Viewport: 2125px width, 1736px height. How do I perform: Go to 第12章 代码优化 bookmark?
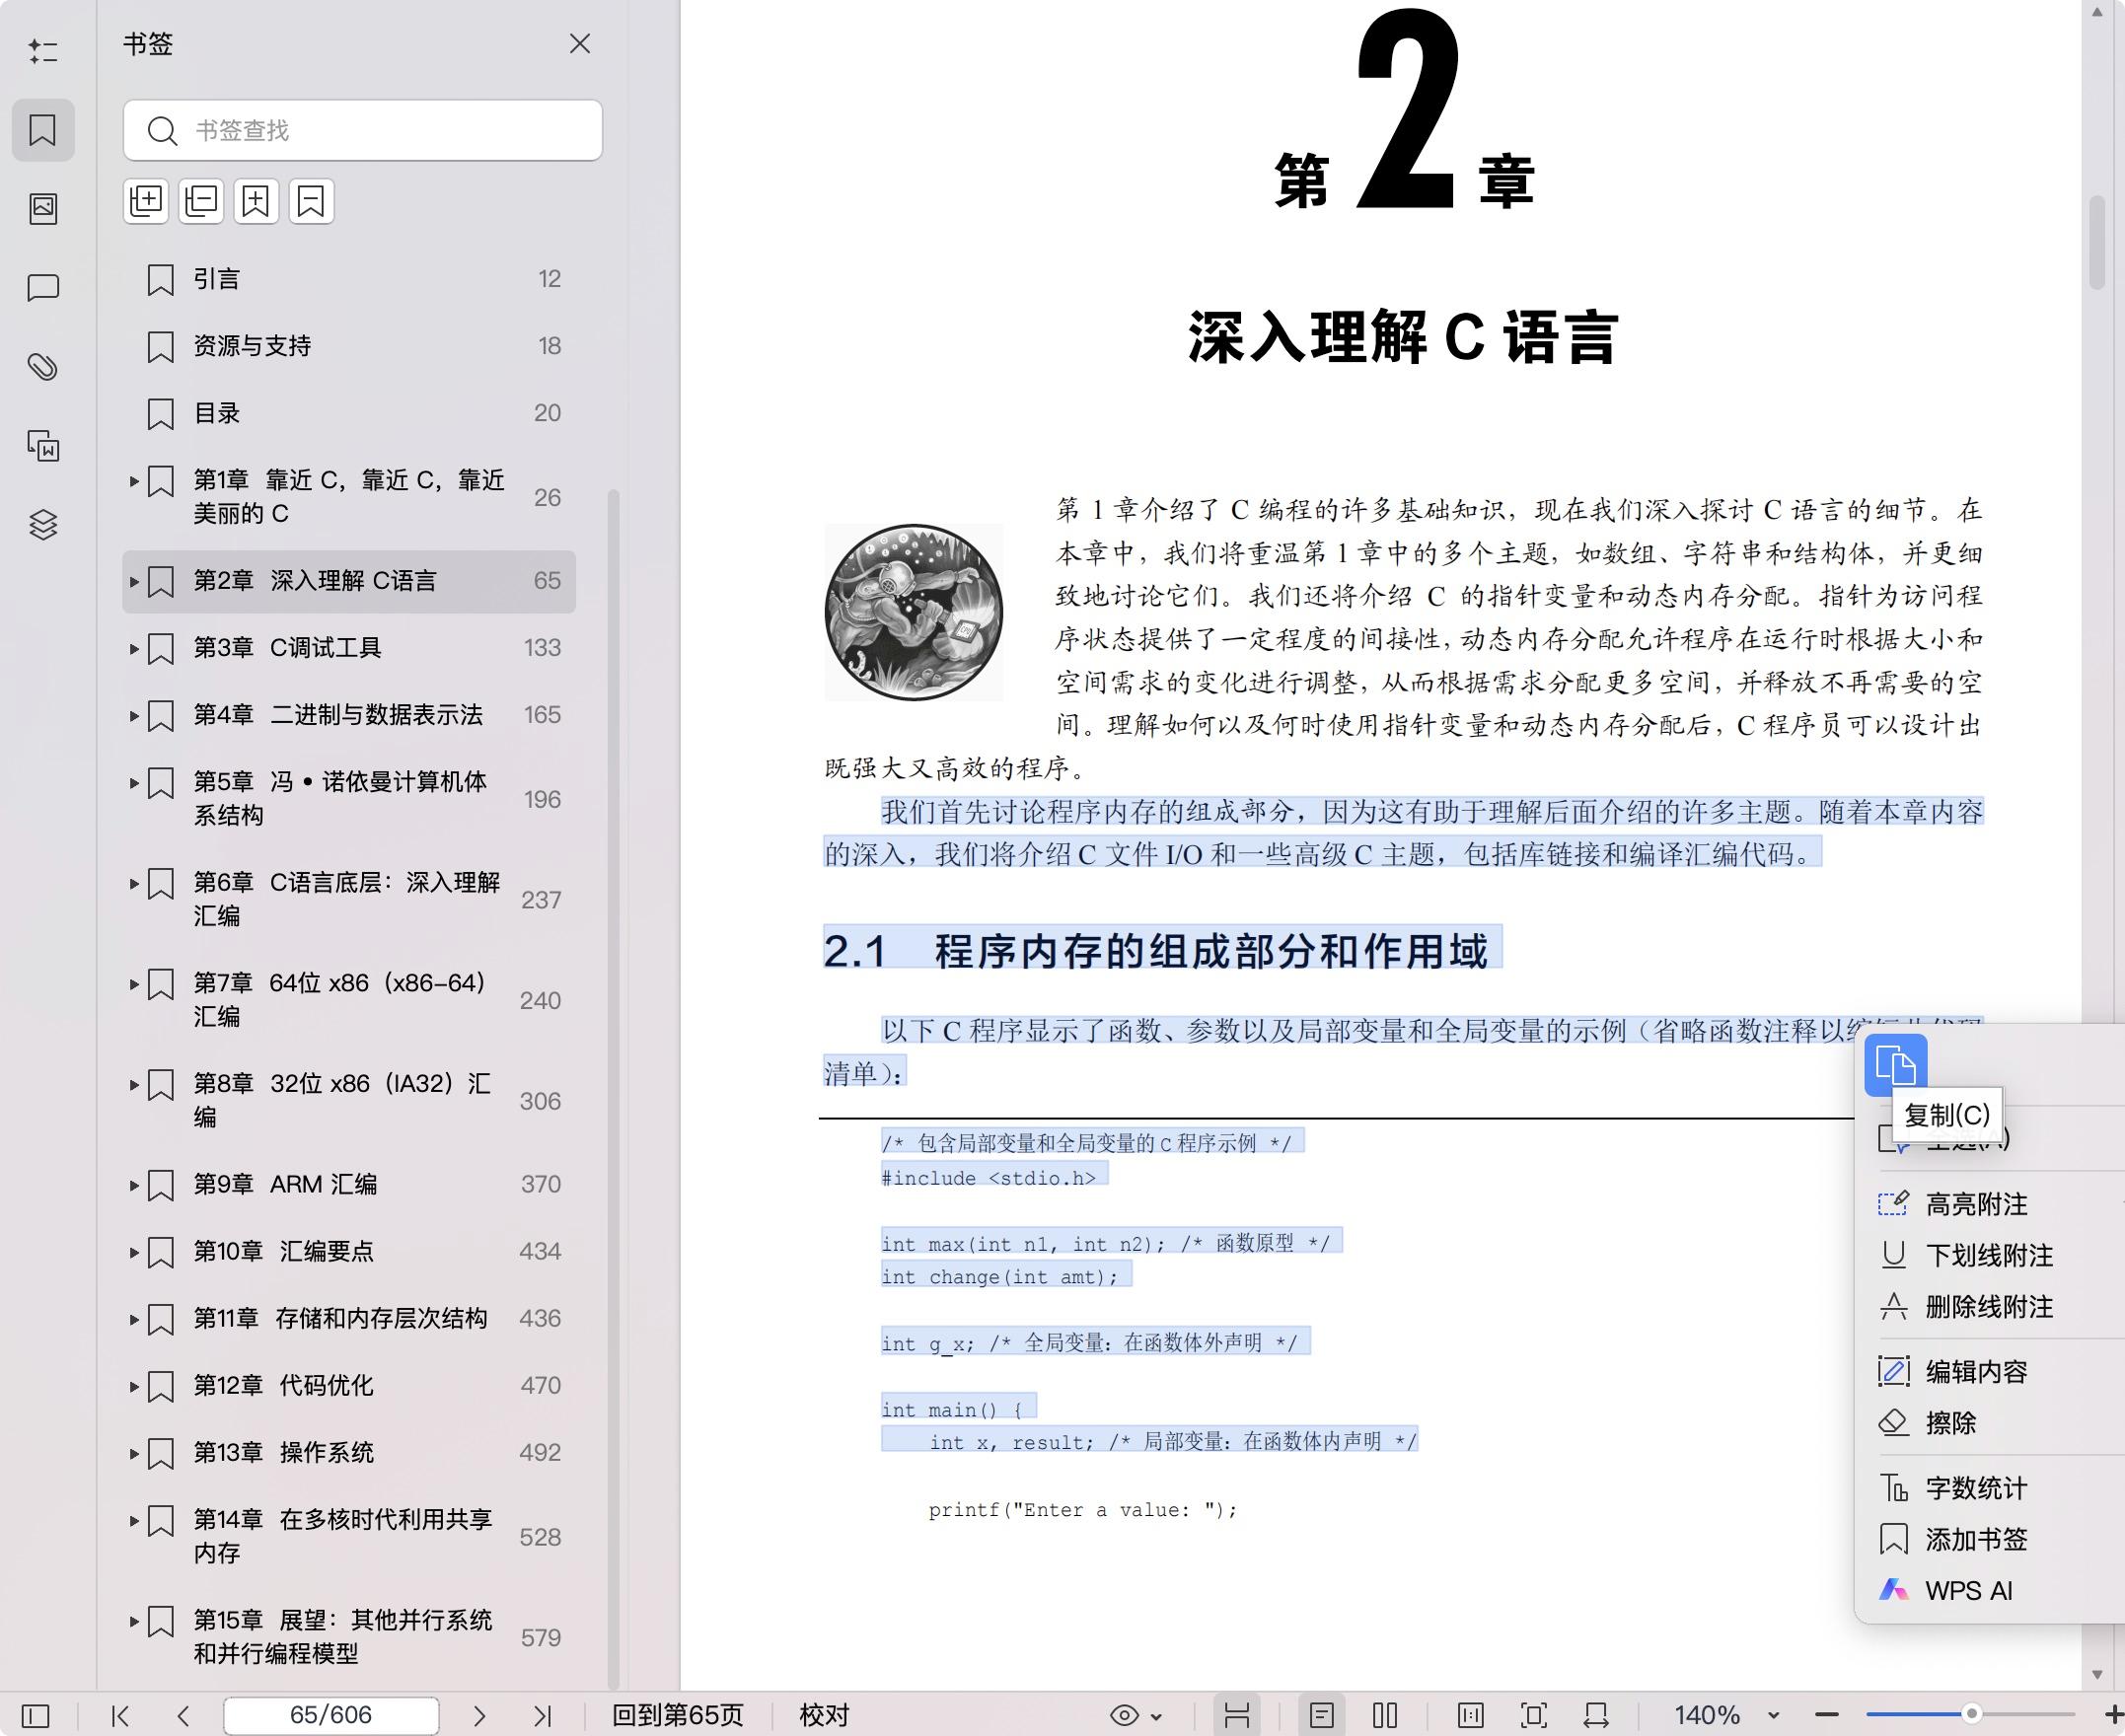(349, 1385)
